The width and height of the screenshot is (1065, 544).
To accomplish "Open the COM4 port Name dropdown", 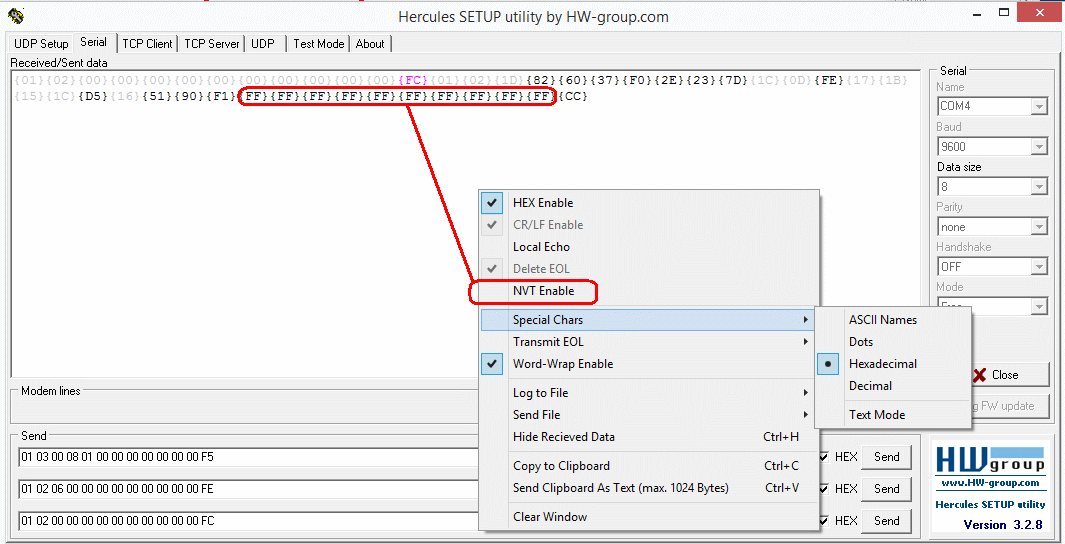I will point(1039,107).
